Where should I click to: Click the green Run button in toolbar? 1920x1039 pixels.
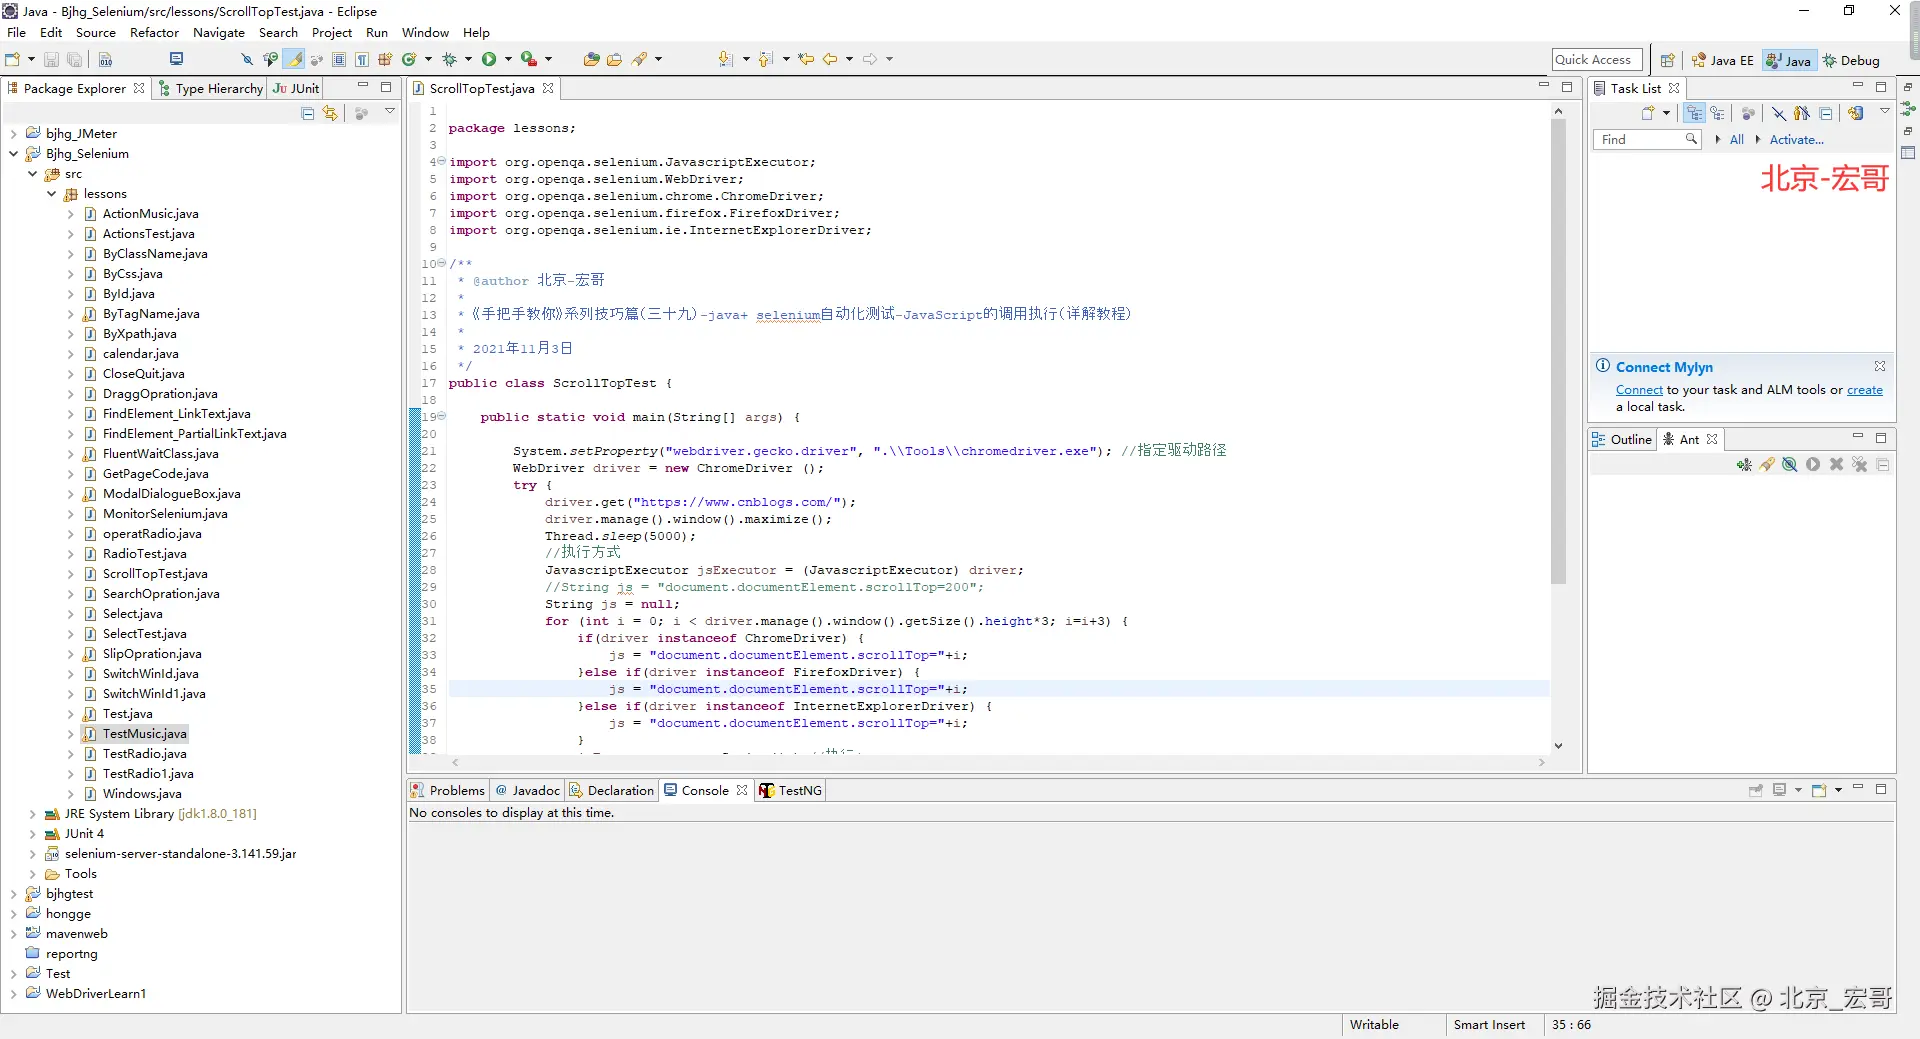tap(489, 60)
